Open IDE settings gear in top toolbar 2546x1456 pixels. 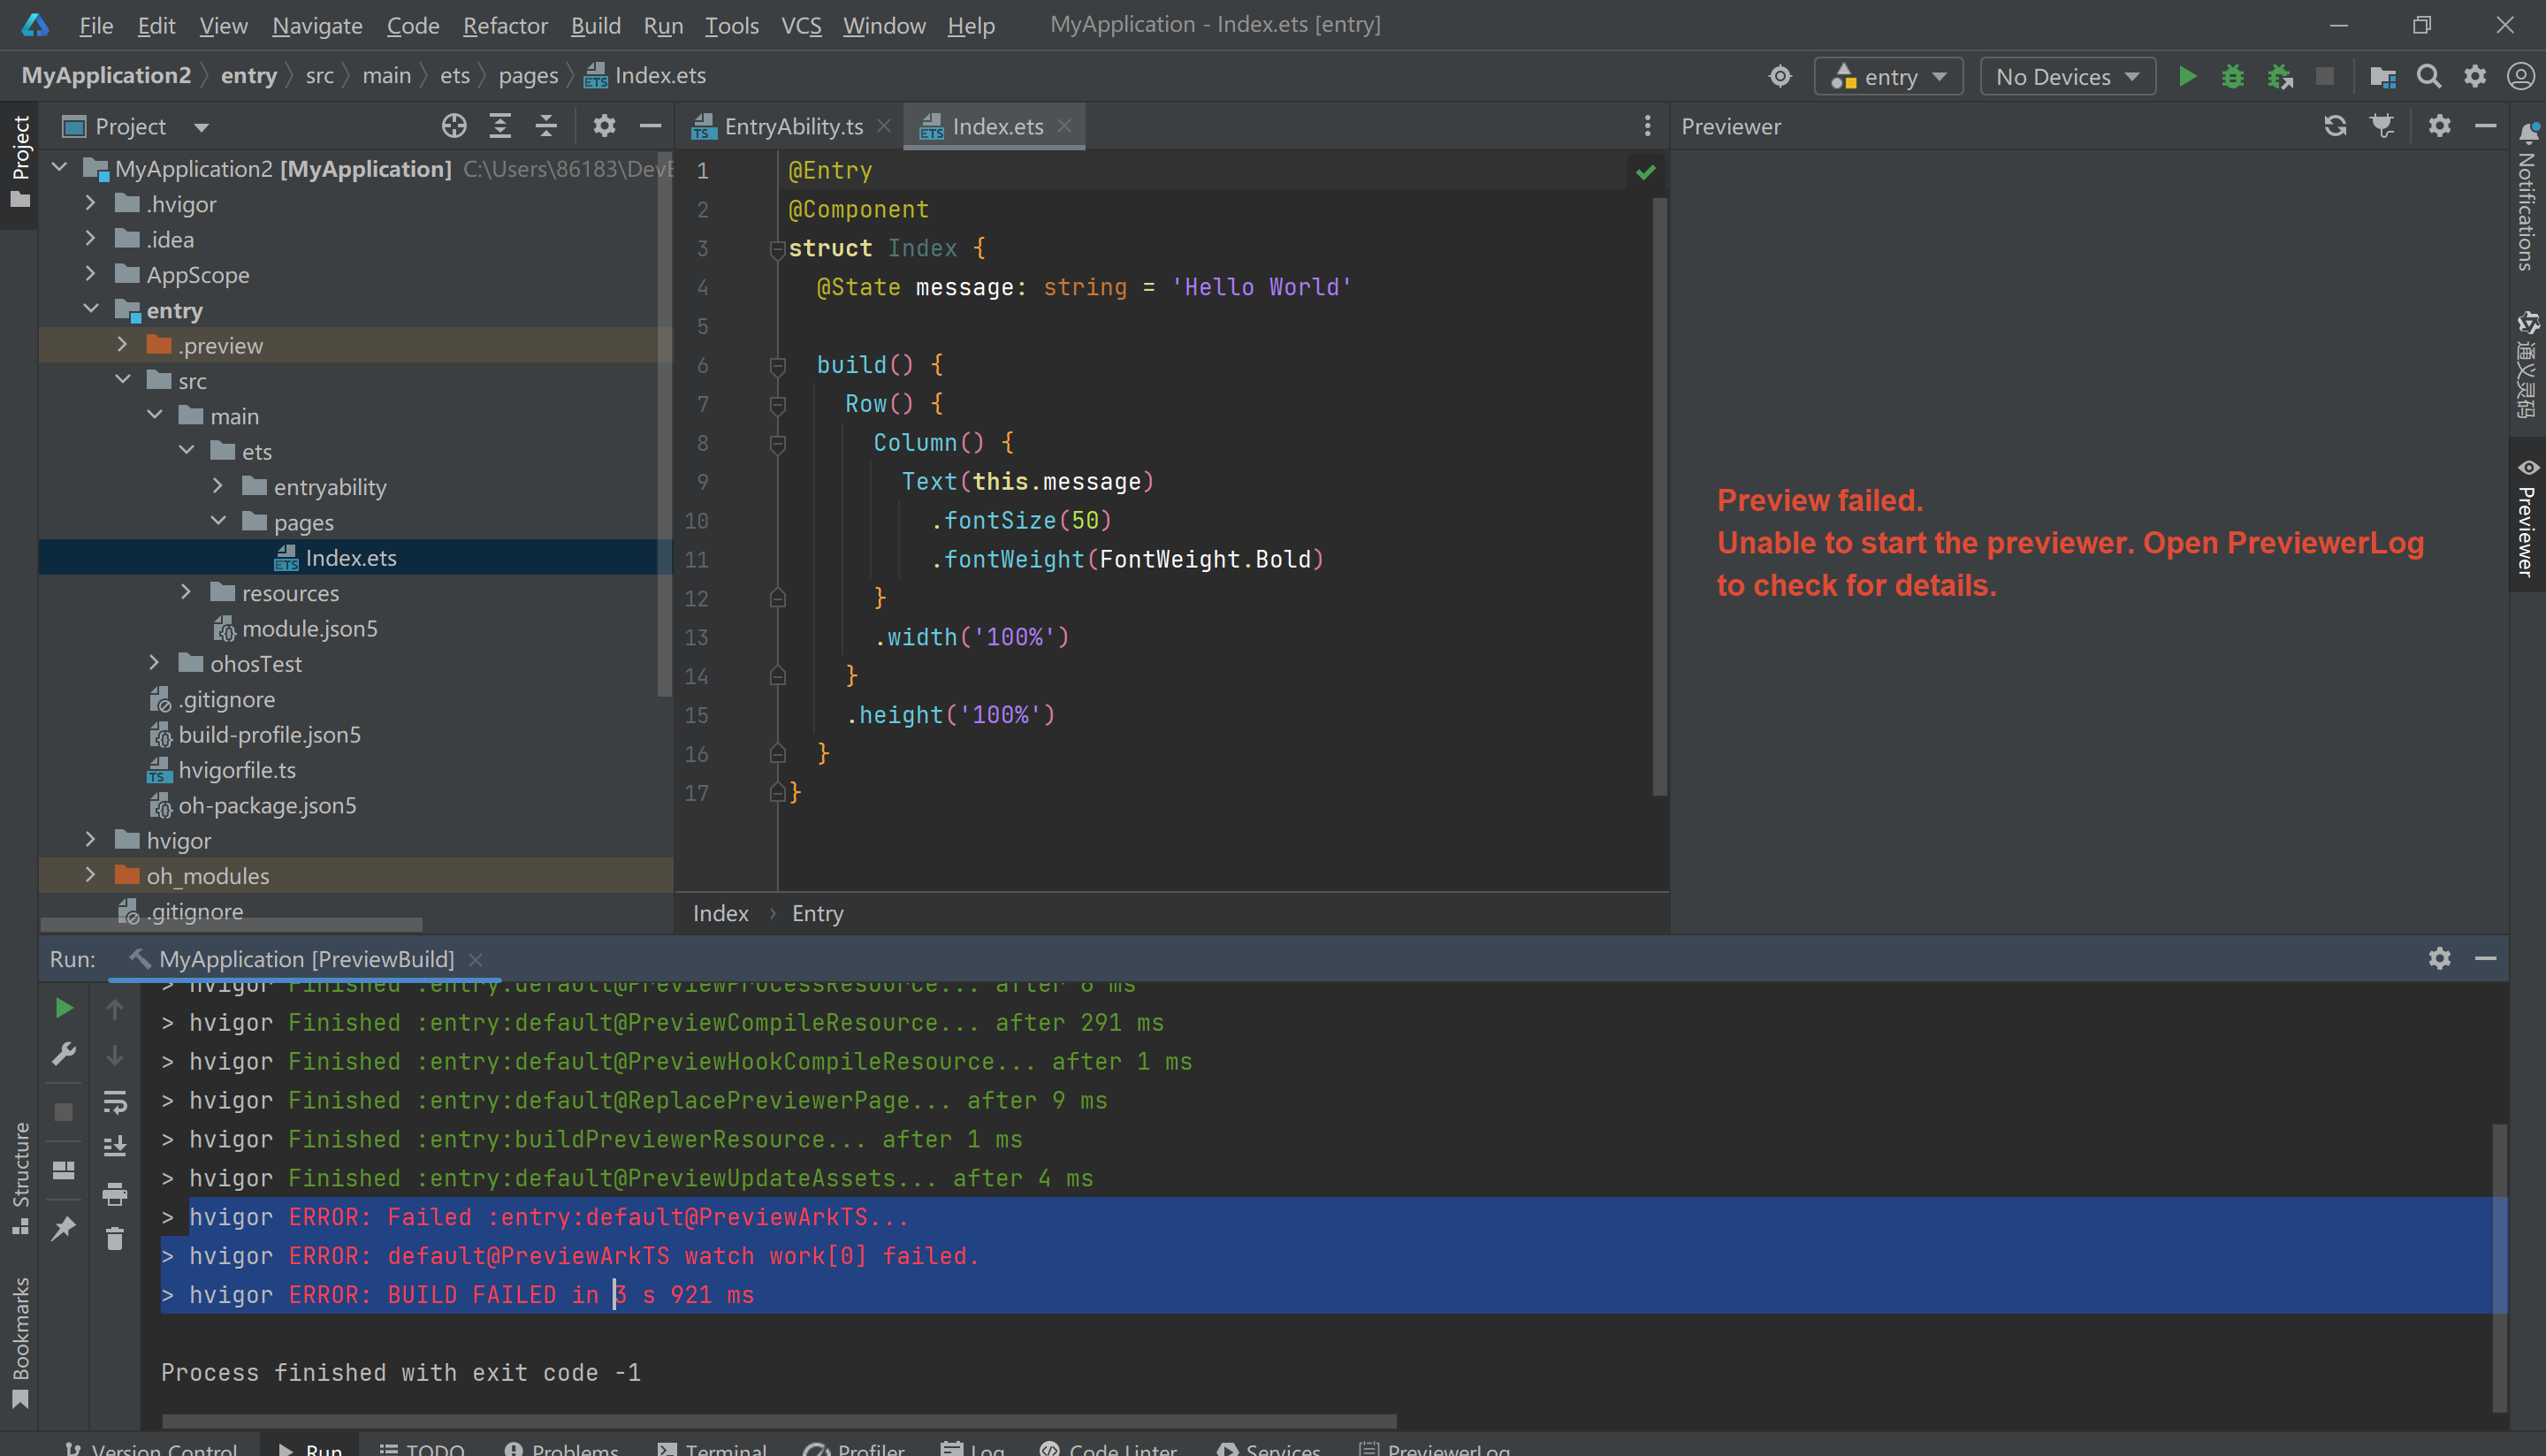click(x=2475, y=76)
